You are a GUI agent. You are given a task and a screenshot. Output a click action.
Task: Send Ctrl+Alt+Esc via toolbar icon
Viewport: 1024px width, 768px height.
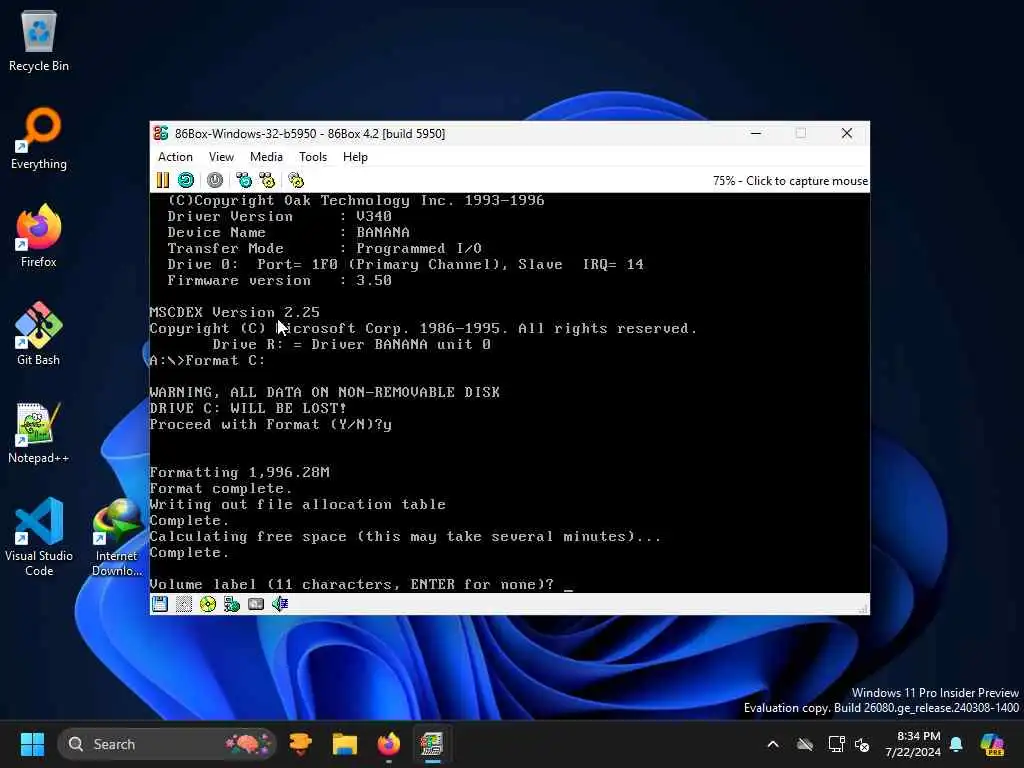(267, 180)
